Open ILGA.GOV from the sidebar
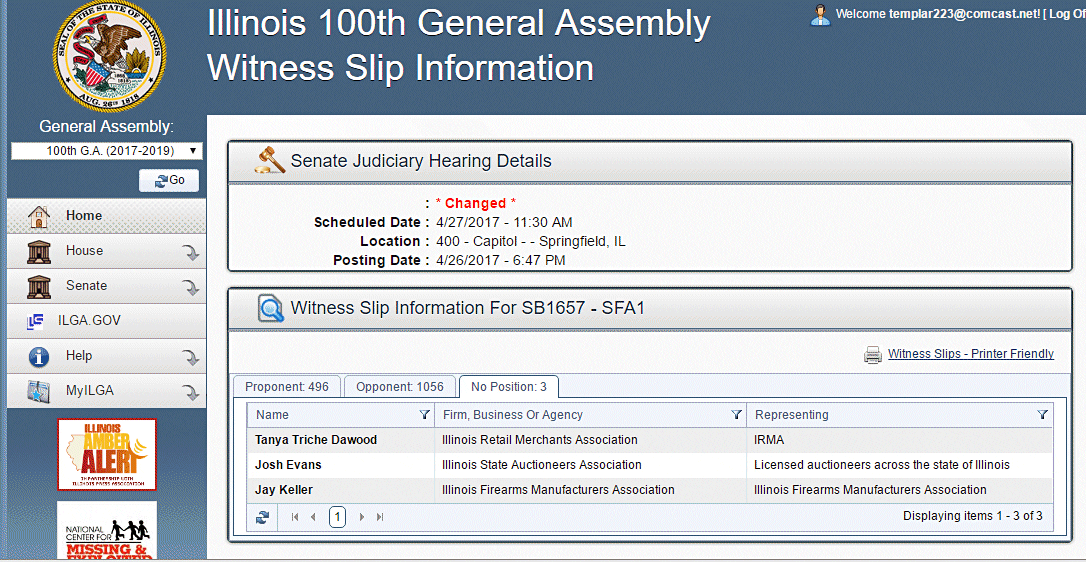This screenshot has width=1086, height=562. pyautogui.click(x=88, y=321)
